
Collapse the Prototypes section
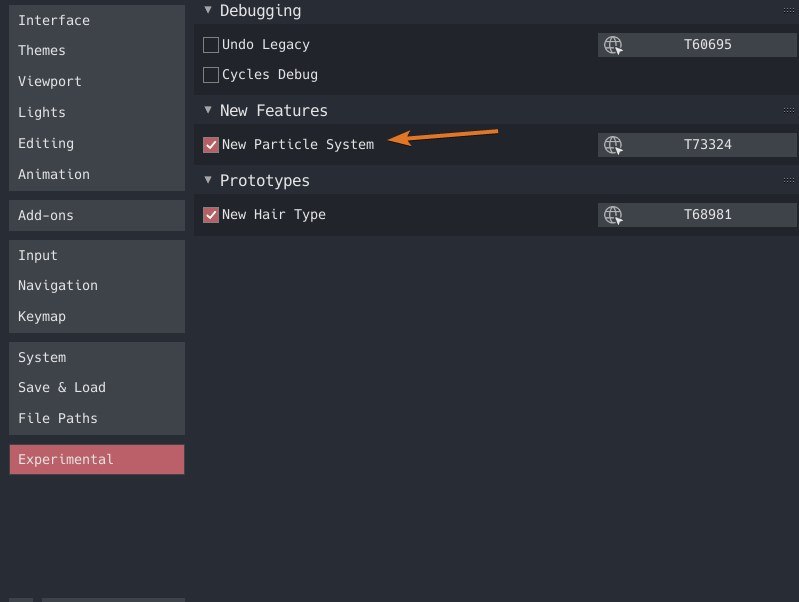[x=208, y=179]
